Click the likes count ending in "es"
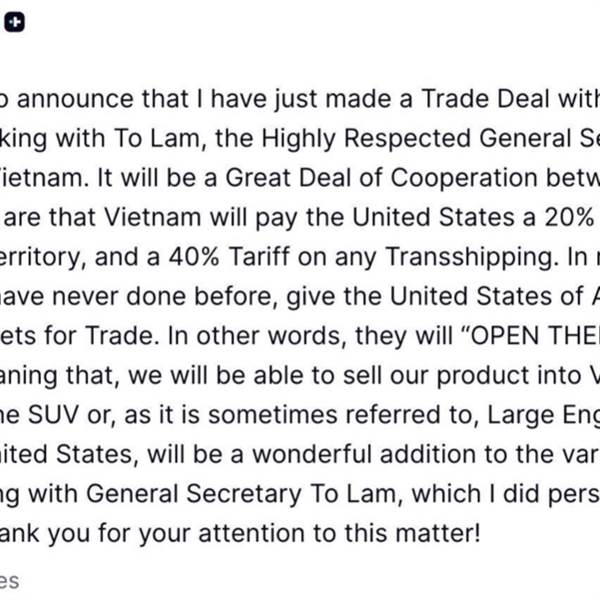 pos(9,581)
